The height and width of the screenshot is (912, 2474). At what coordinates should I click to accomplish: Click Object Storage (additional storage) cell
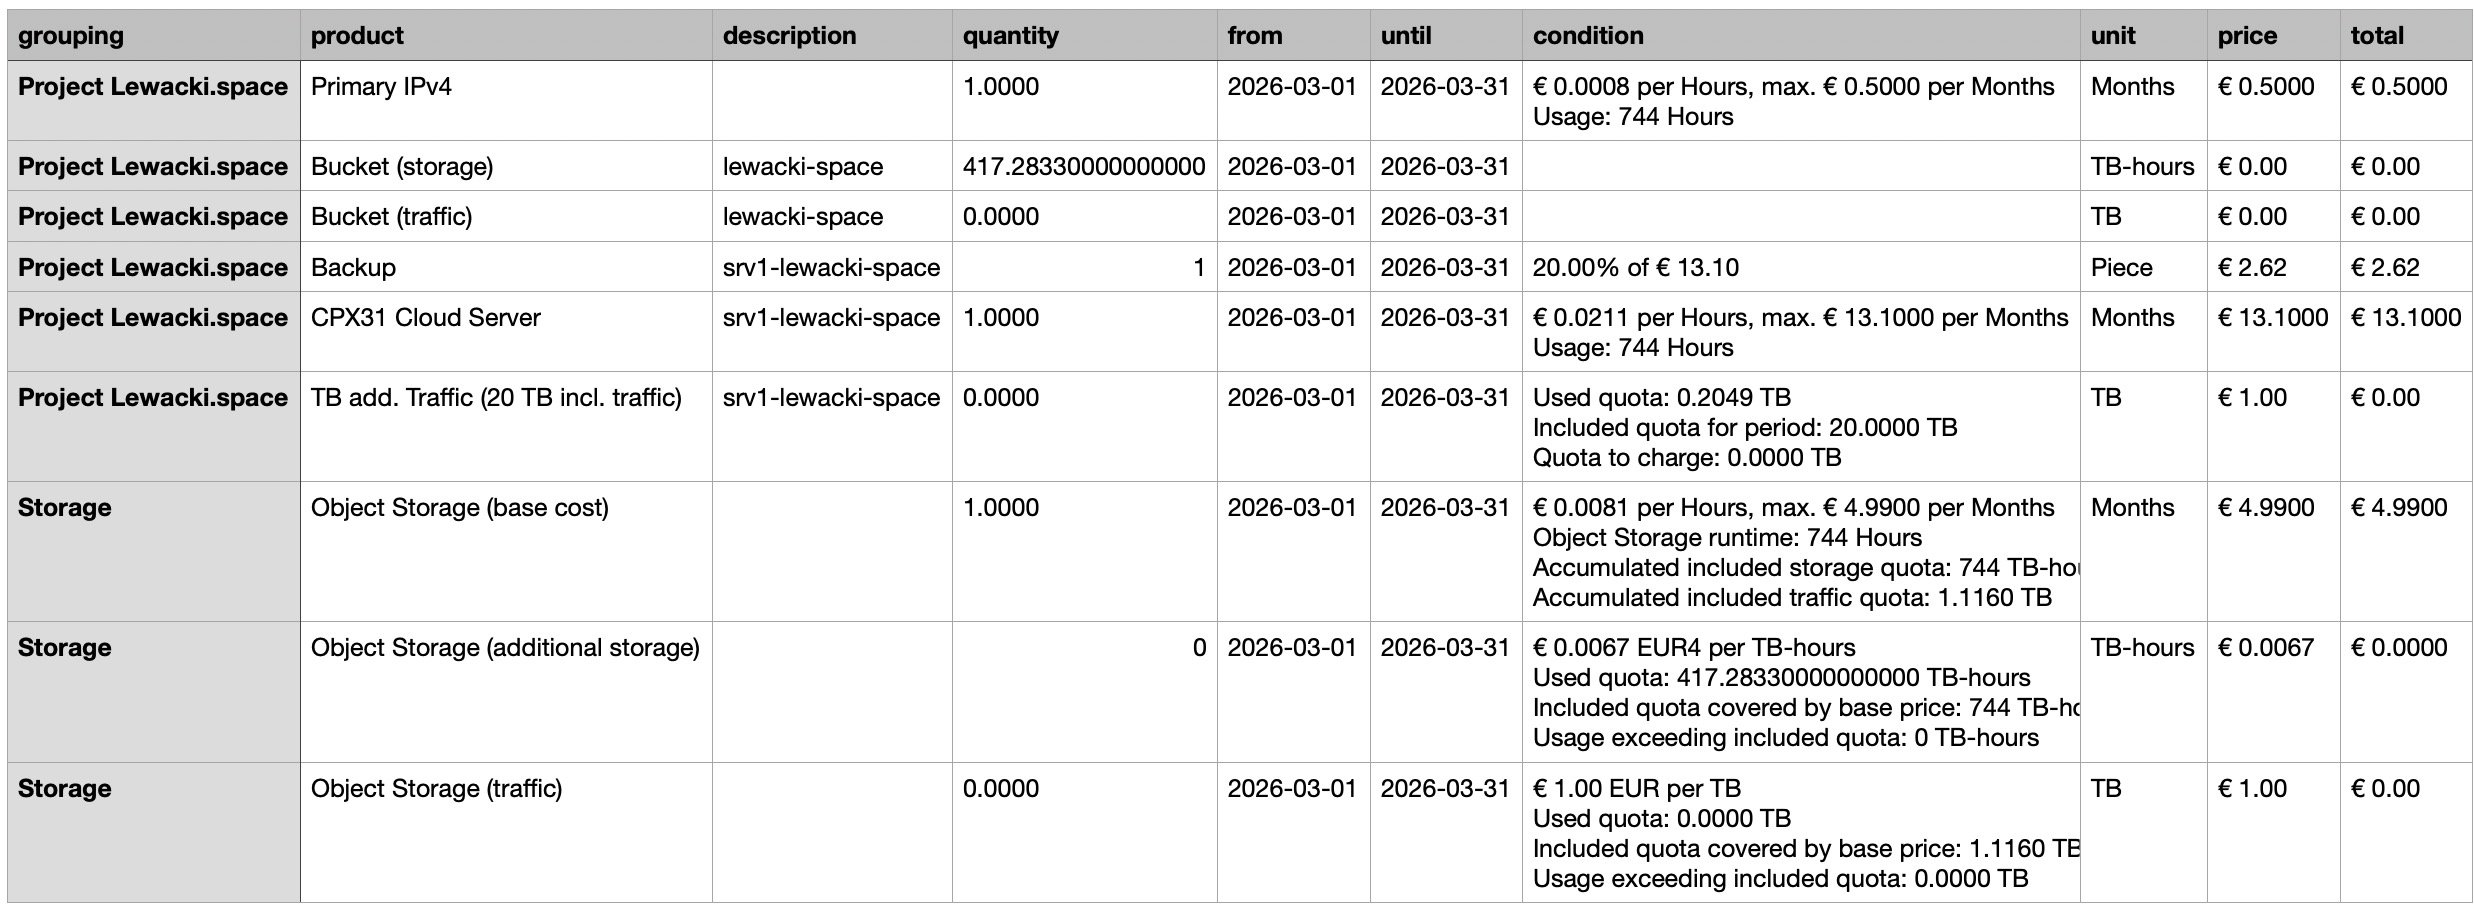coord(506,692)
